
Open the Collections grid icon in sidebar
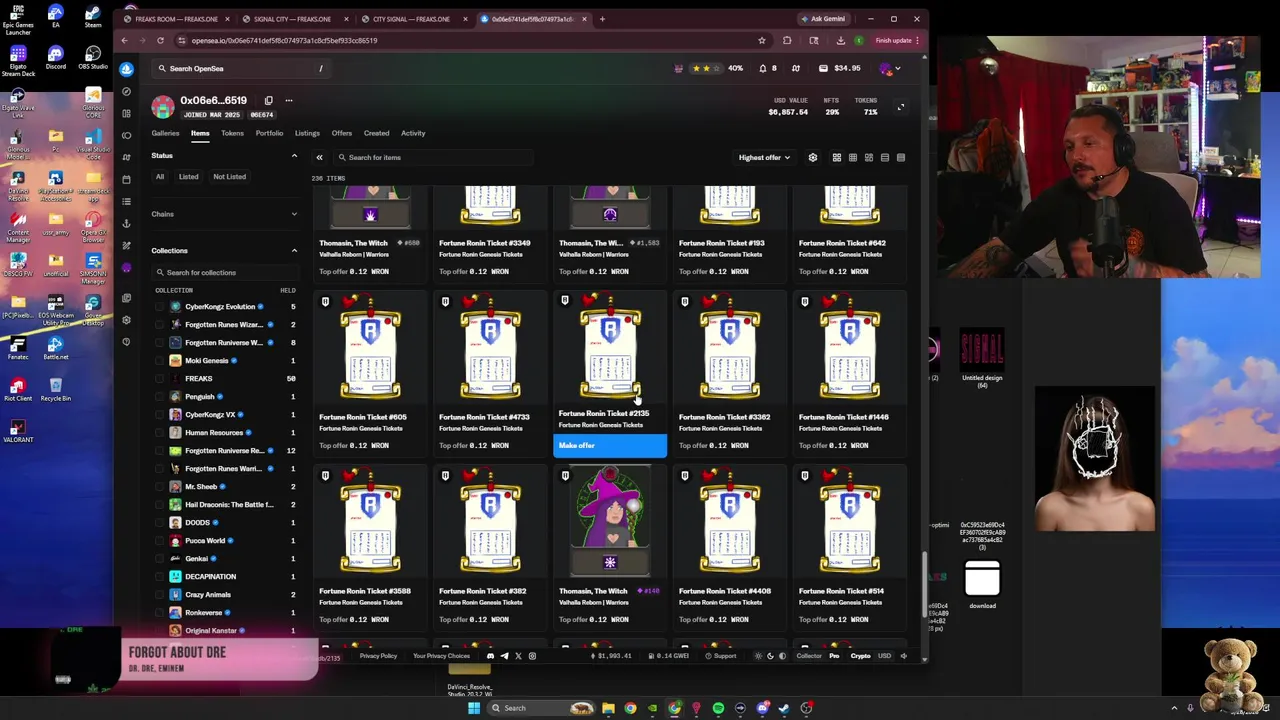[x=126, y=113]
